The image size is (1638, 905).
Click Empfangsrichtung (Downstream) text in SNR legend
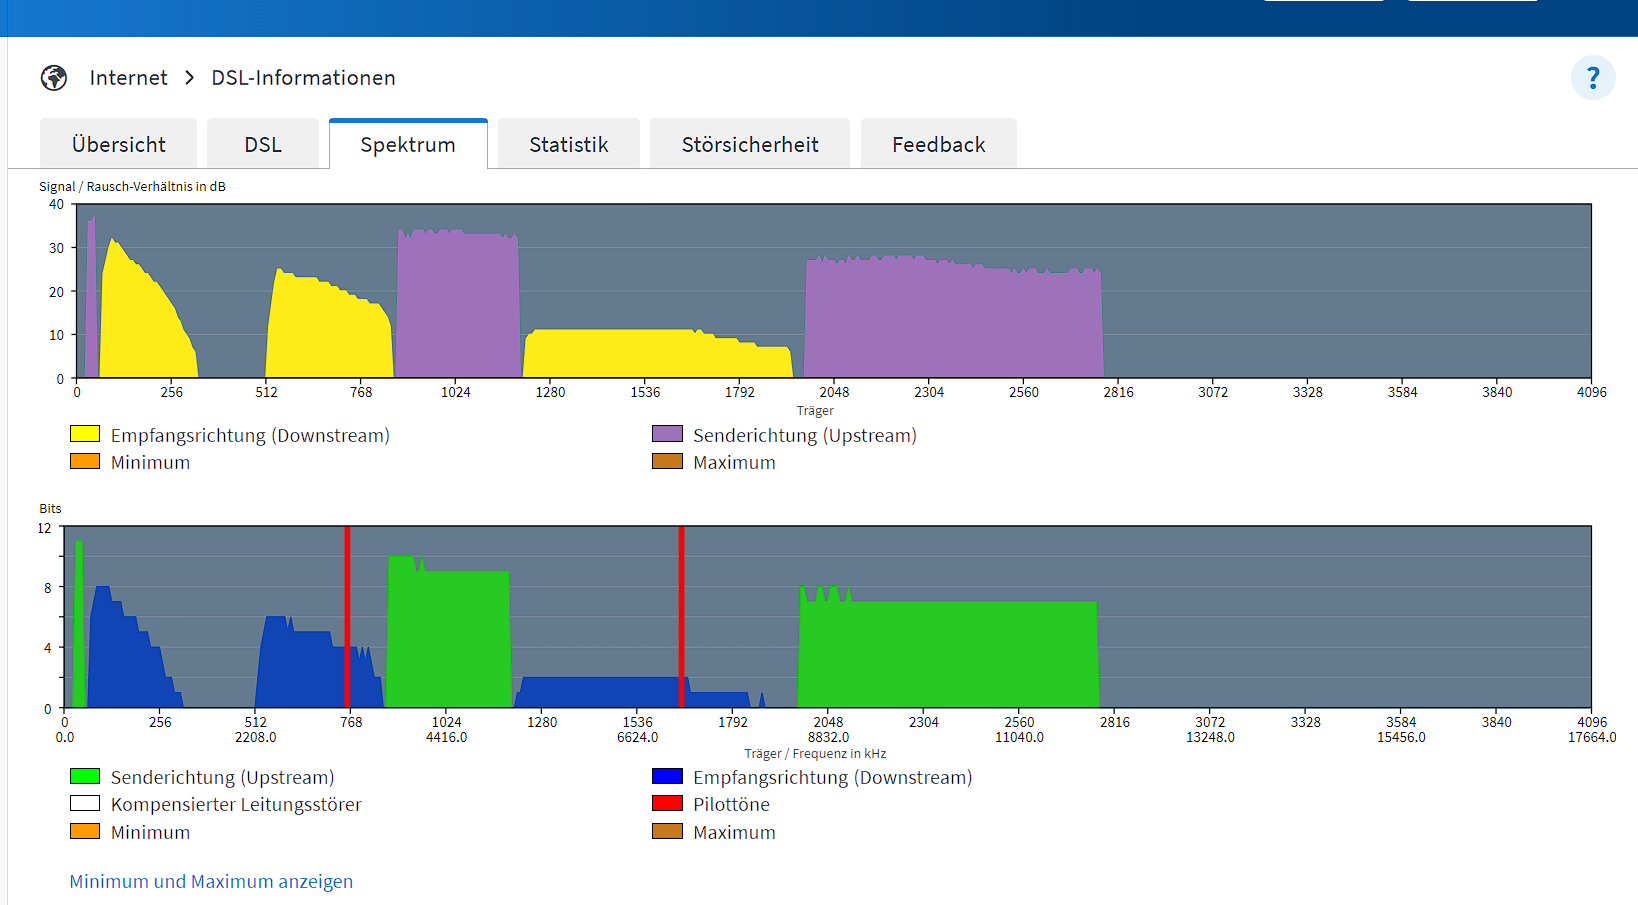click(250, 435)
